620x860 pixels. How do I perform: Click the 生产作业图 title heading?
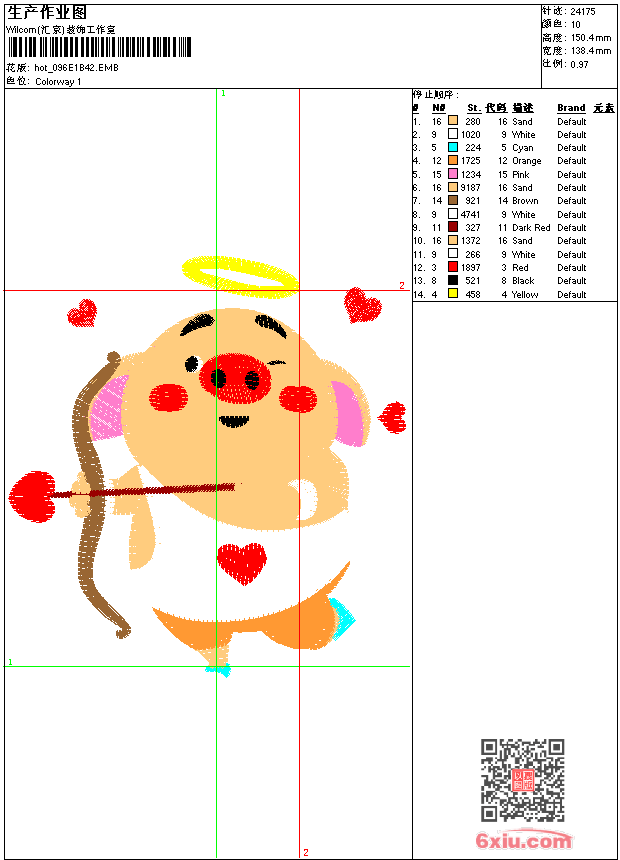pyautogui.click(x=47, y=12)
